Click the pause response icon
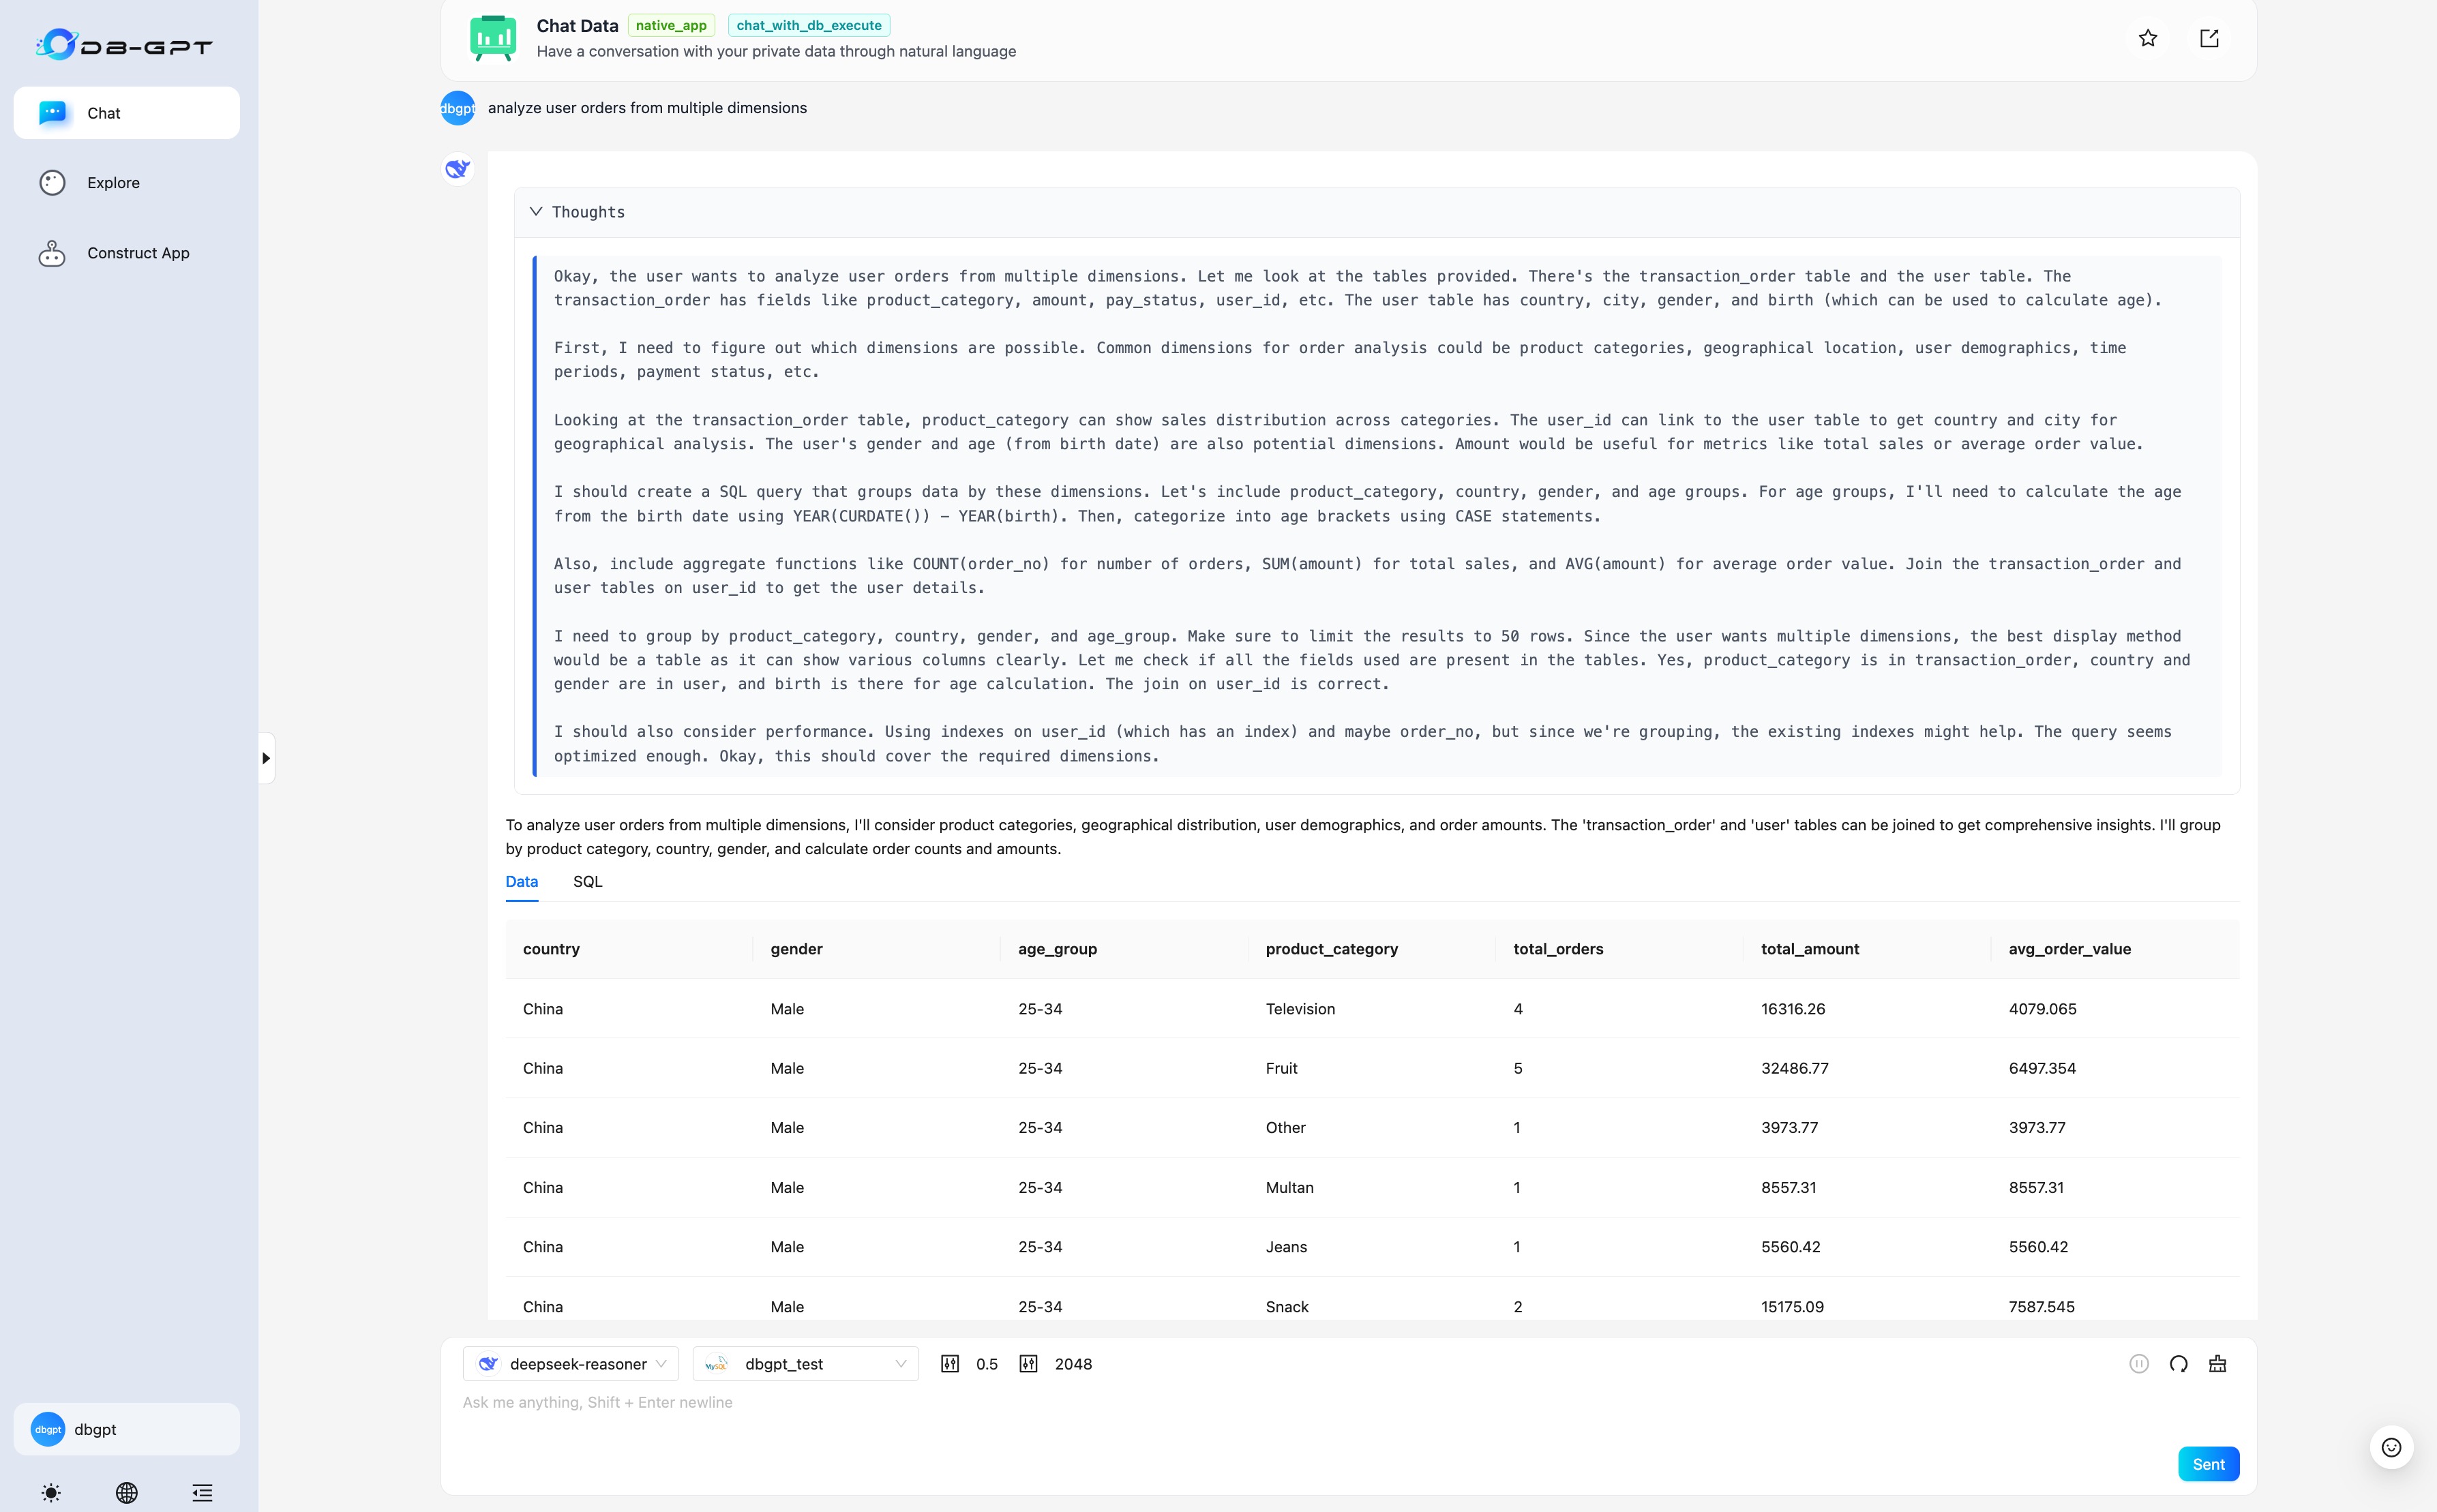 coord(2138,1364)
